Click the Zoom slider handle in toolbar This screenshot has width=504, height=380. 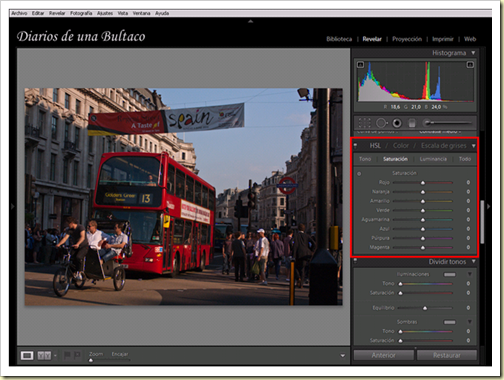pyautogui.click(x=90, y=360)
